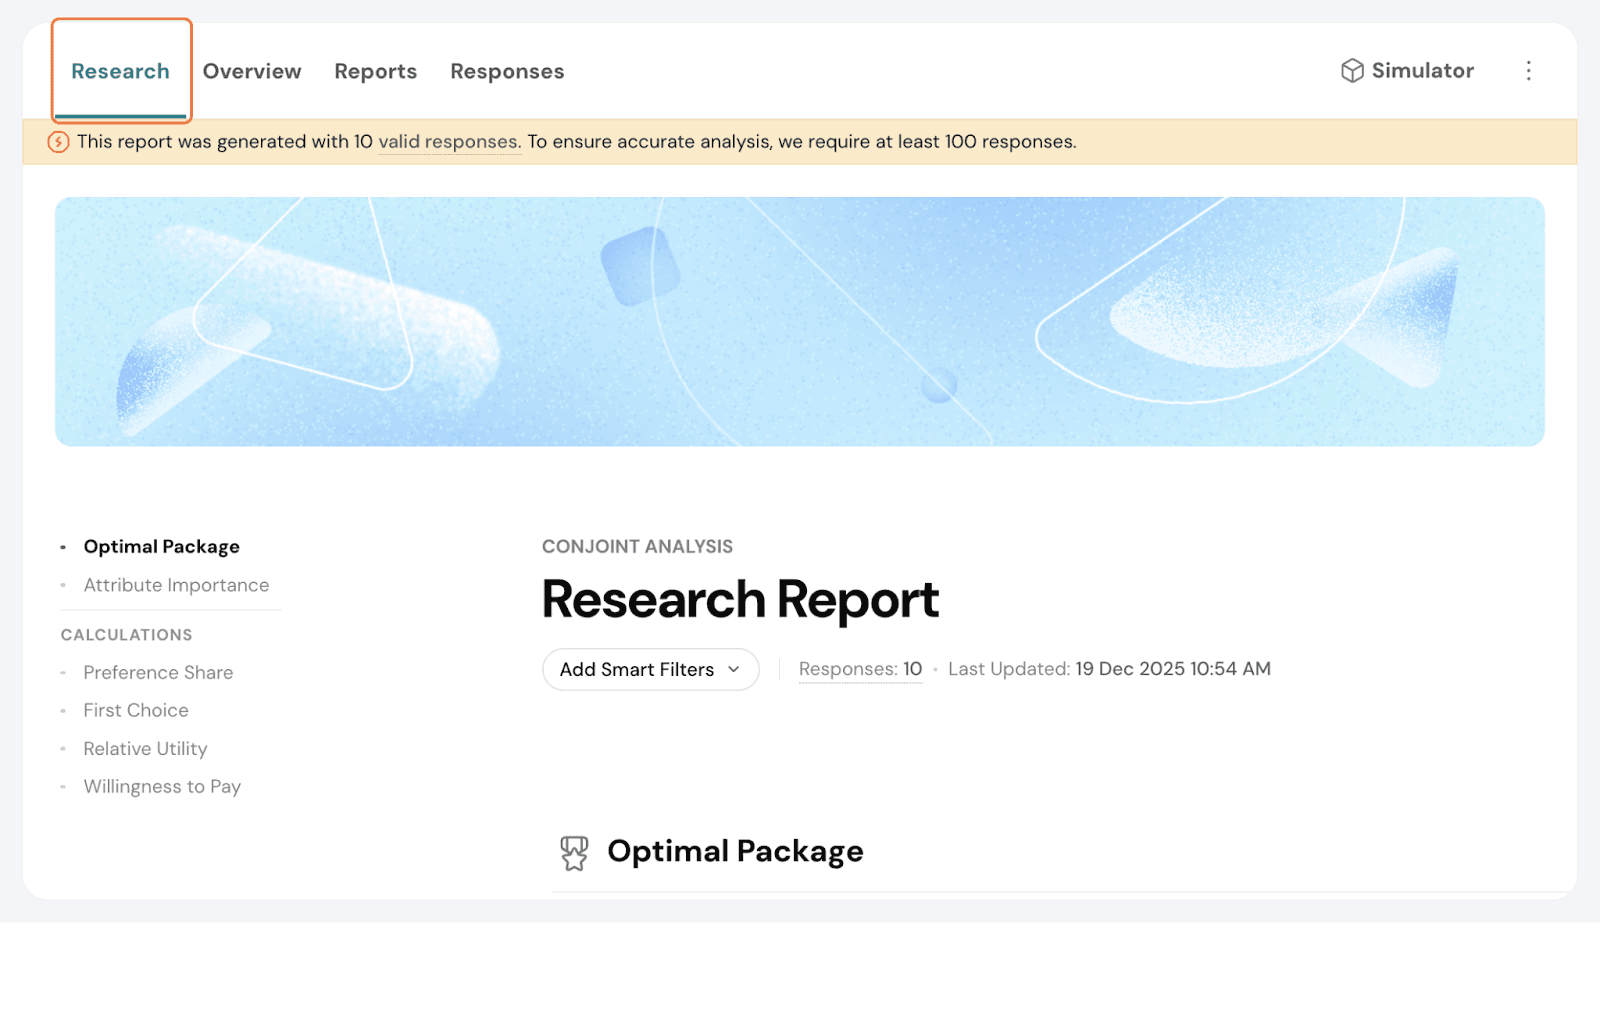Go to Relative Utility section
Screen dimensions: 1600x1009
(145, 749)
